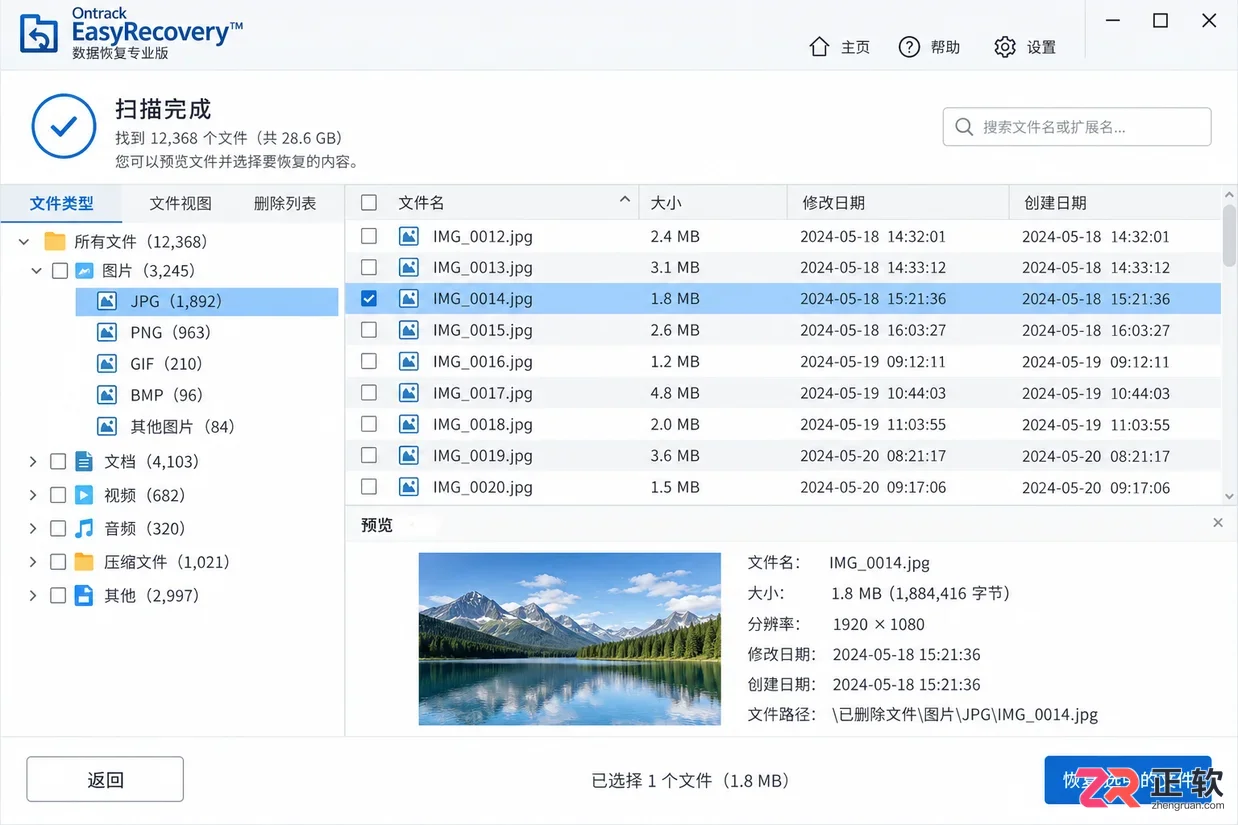Click the home (主页) house icon
Viewport: 1238px width, 825px height.
point(819,47)
